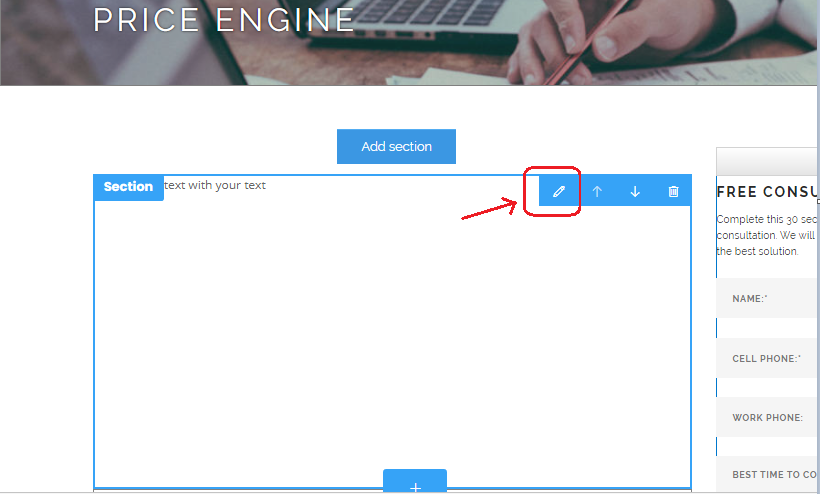The width and height of the screenshot is (820, 494).
Task: Click the consultation description paragraph
Action: 766,235
